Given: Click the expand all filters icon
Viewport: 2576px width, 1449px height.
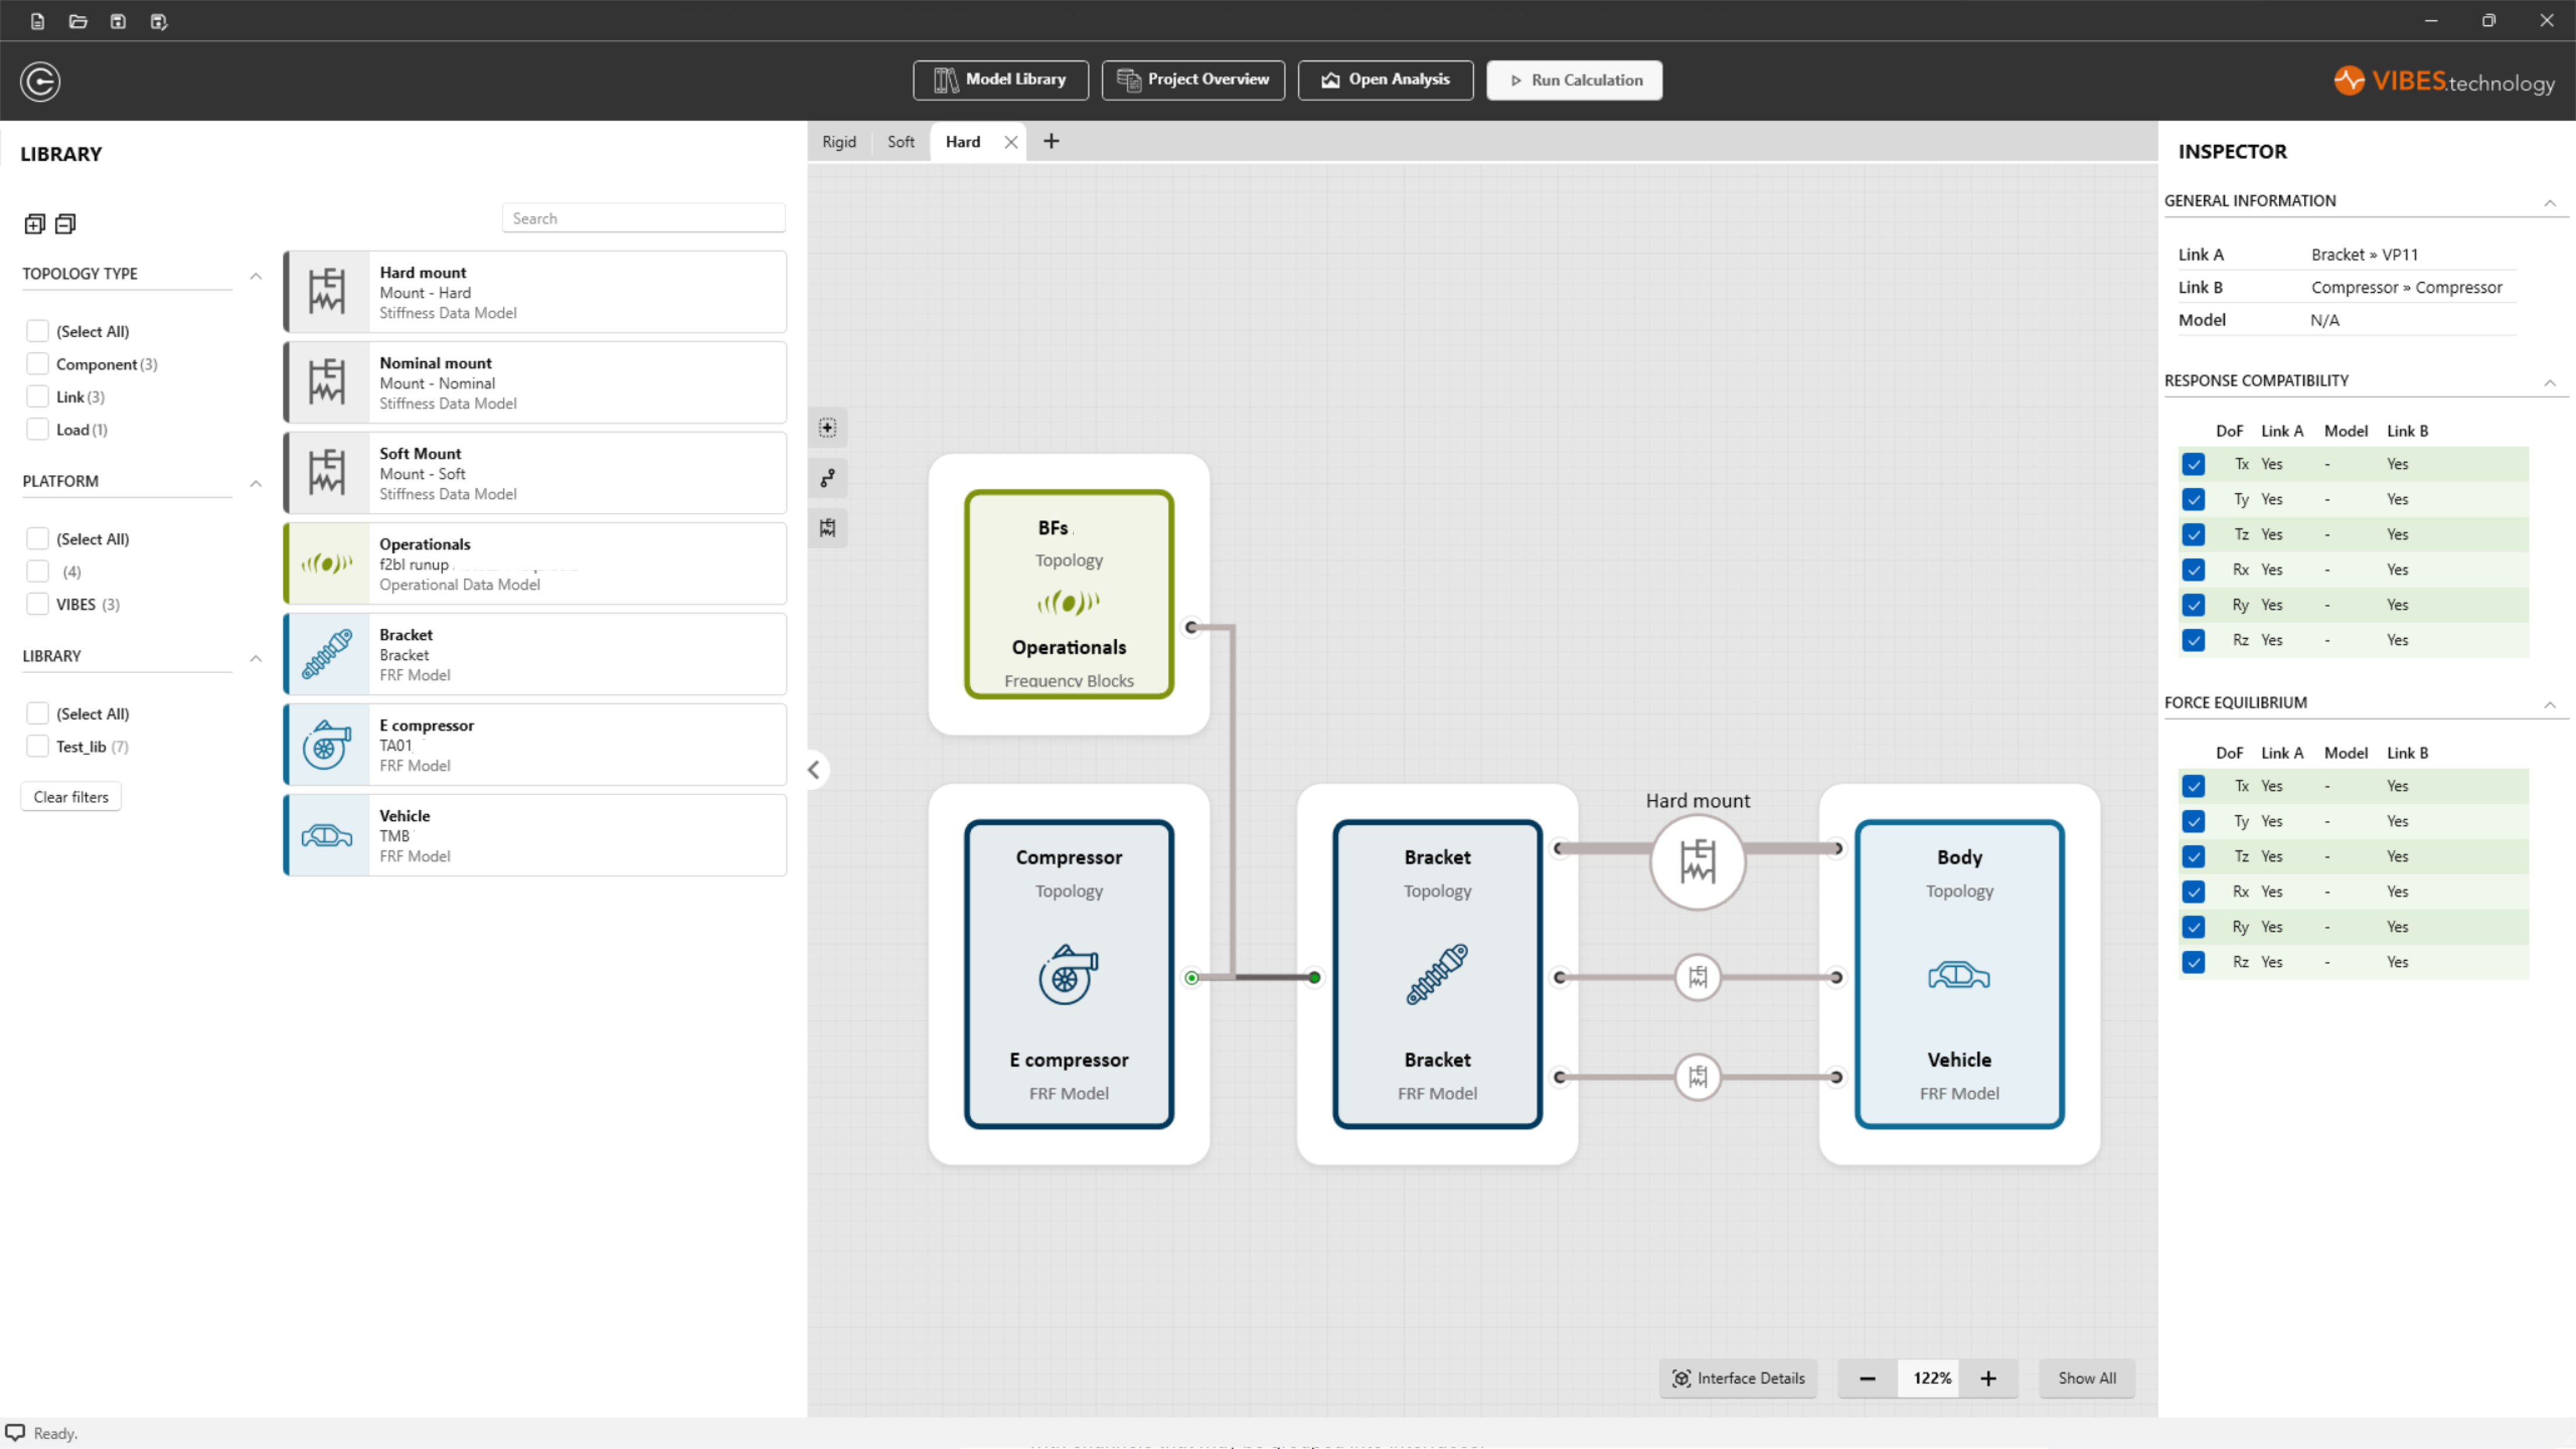Looking at the screenshot, I should tap(35, 223).
